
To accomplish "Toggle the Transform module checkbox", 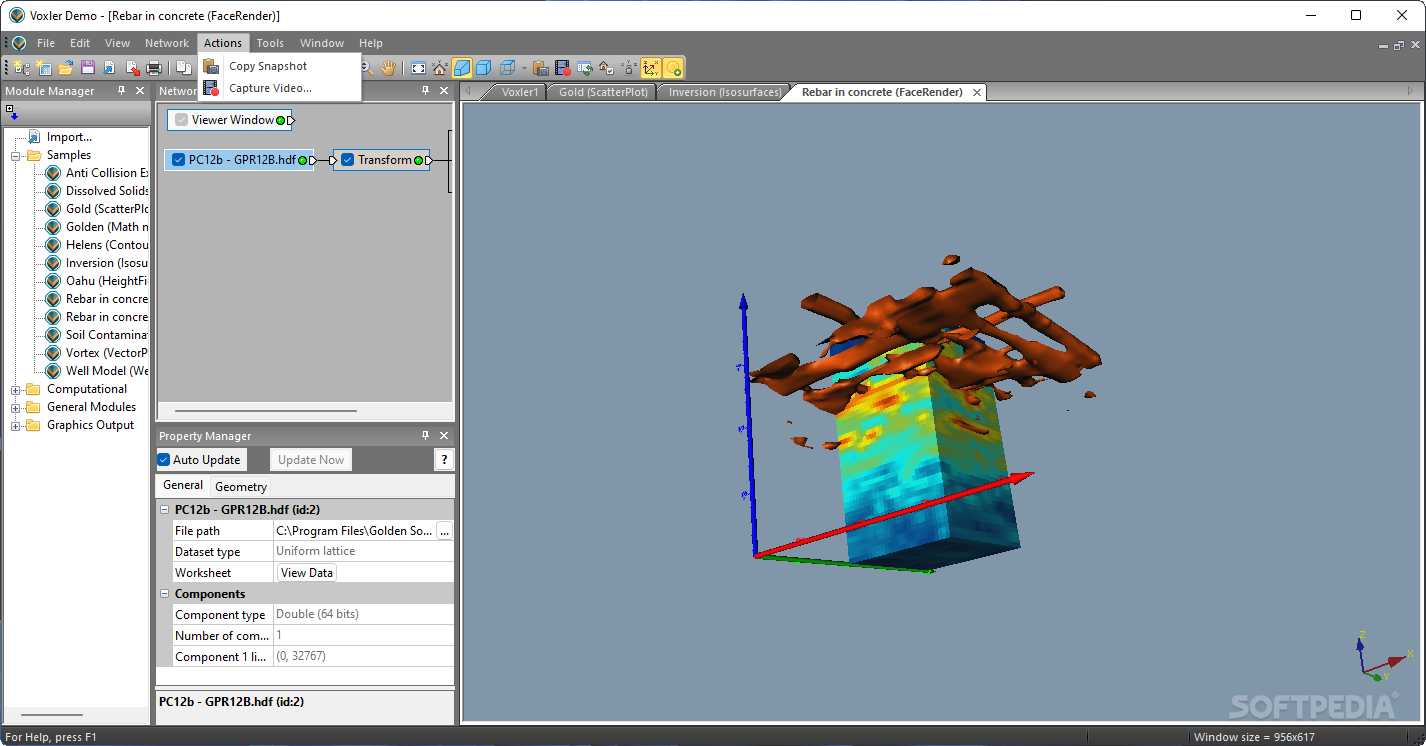I will (348, 160).
